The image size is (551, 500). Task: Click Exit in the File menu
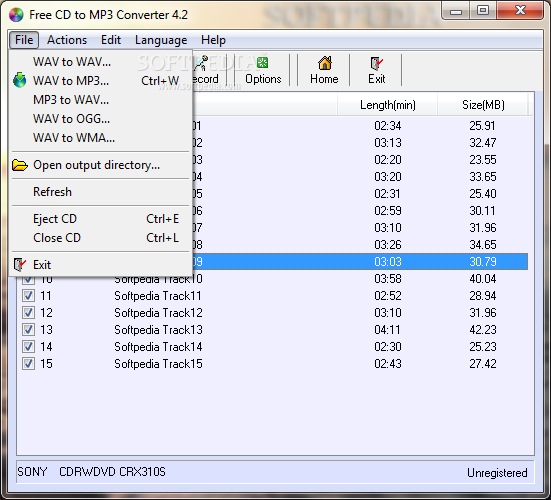[x=101, y=265]
